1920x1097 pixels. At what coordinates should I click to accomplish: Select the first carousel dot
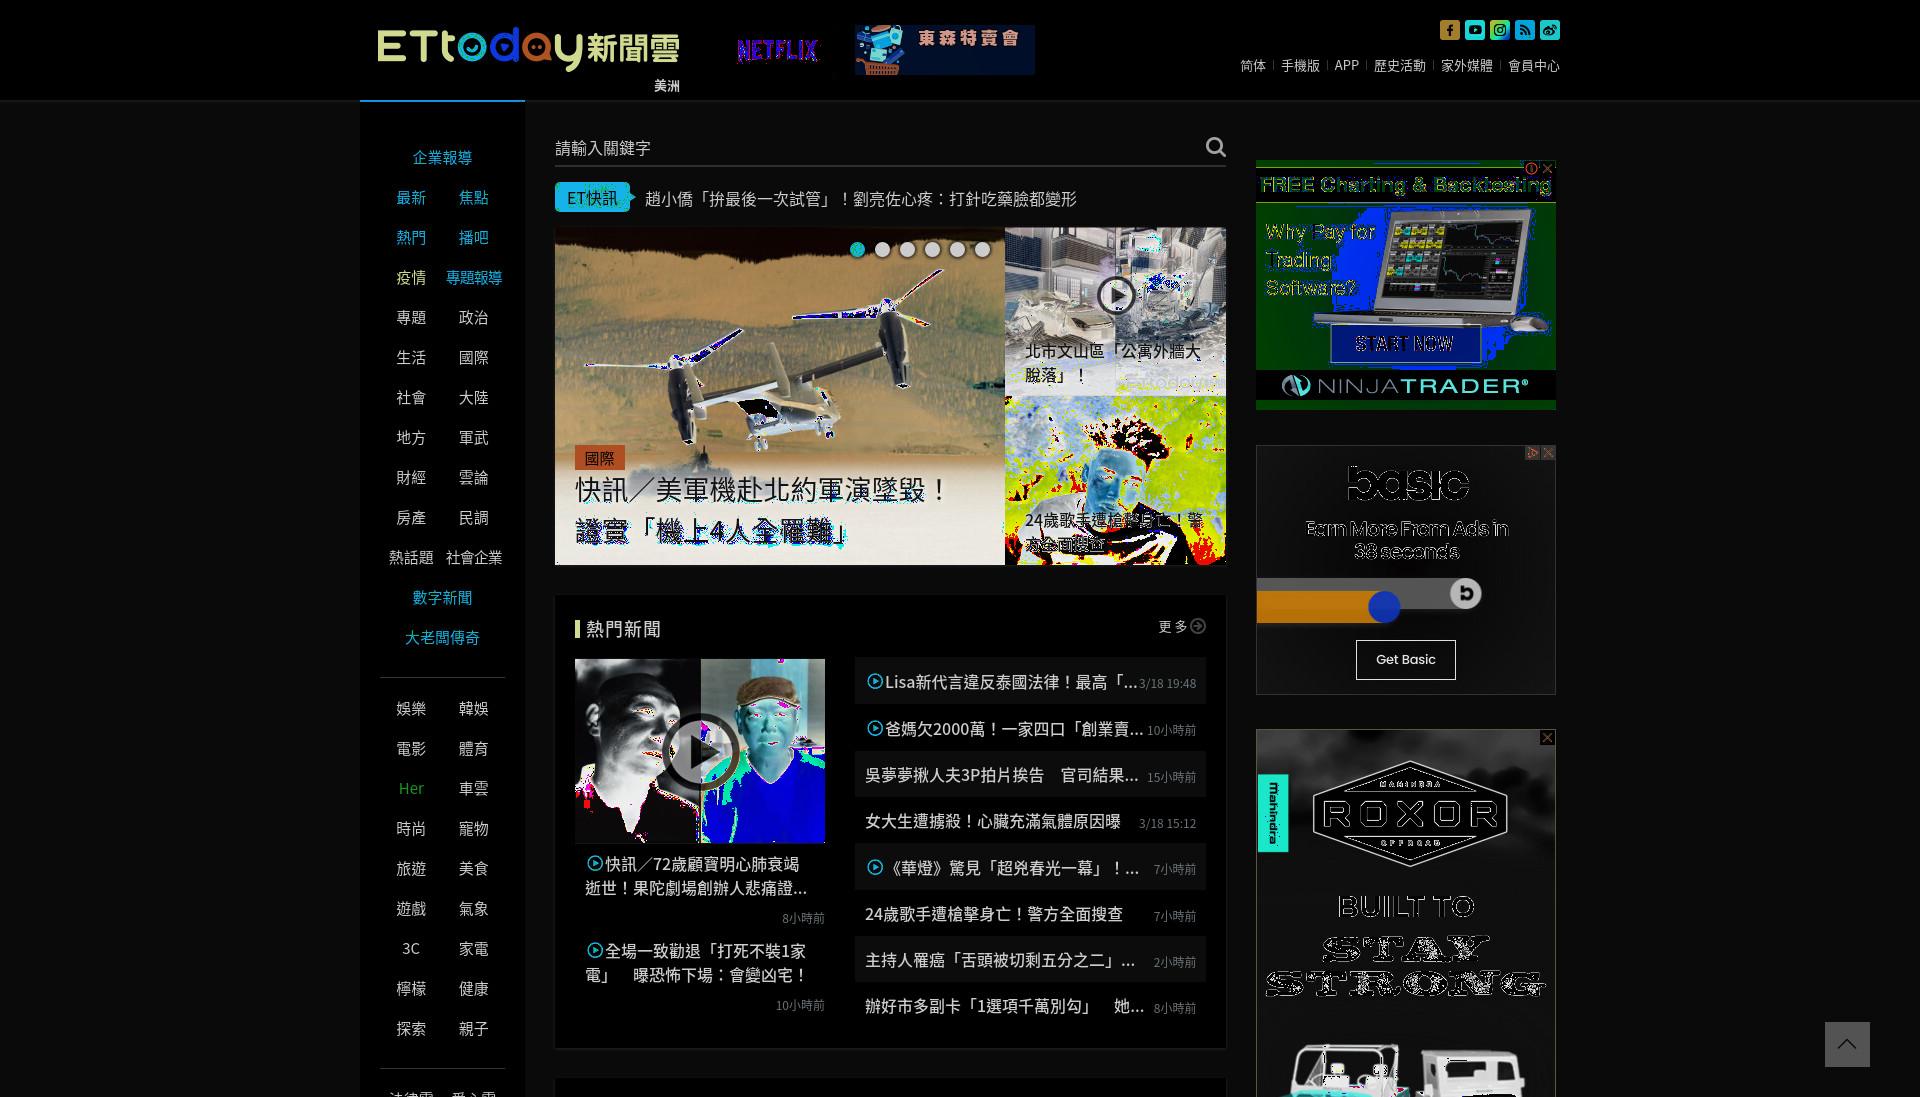857,250
